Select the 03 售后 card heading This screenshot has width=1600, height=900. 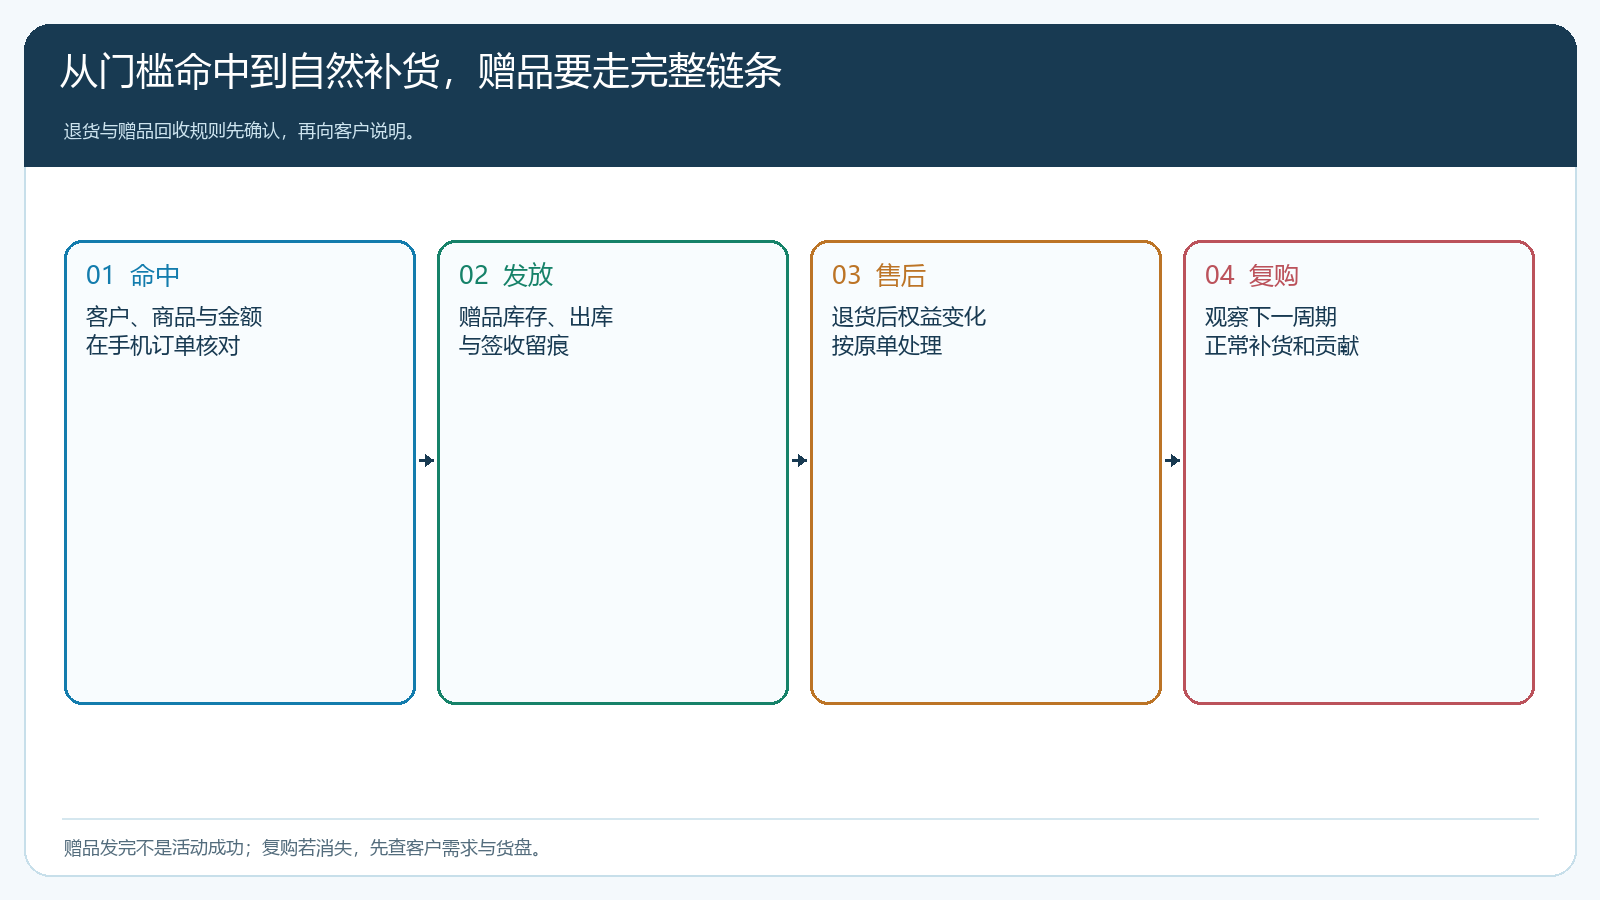(879, 275)
